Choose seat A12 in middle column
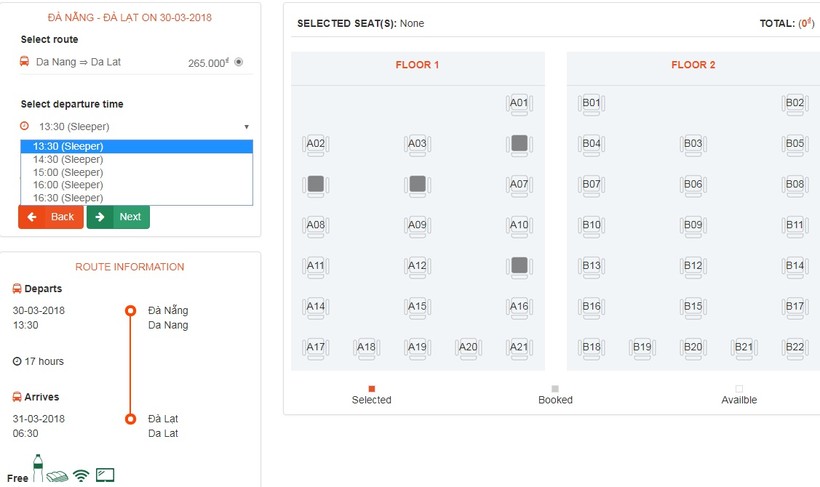This screenshot has width=820, height=487. [417, 266]
